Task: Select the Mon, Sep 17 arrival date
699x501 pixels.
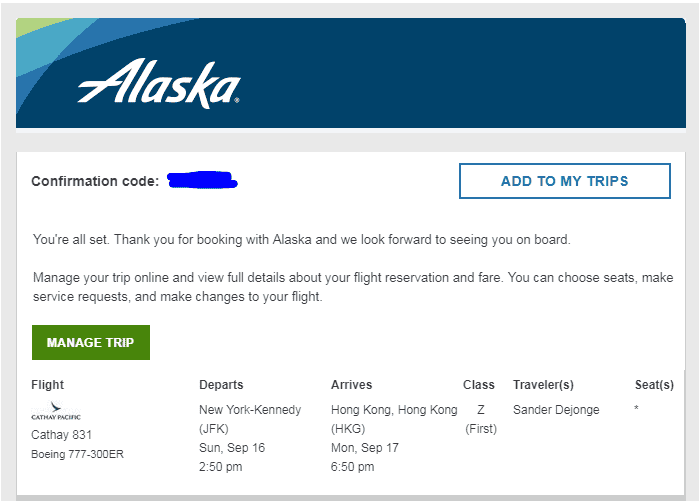Action: 364,447
